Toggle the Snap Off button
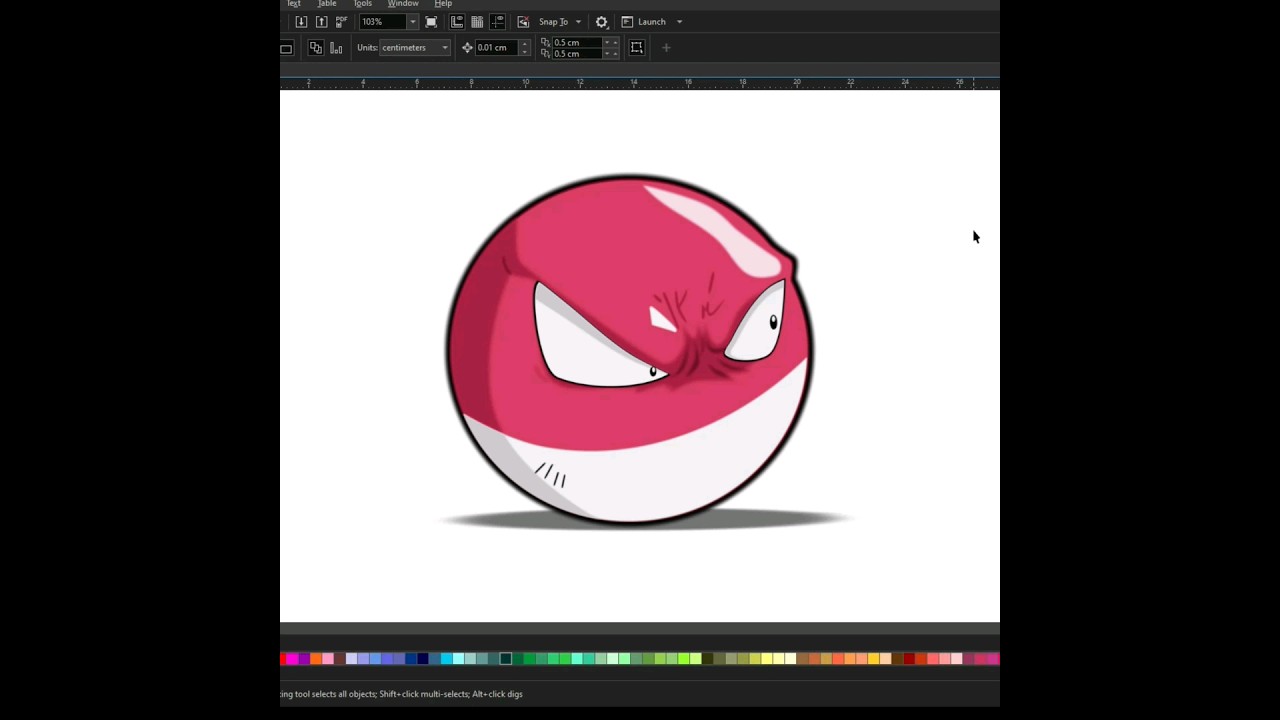 point(523,22)
